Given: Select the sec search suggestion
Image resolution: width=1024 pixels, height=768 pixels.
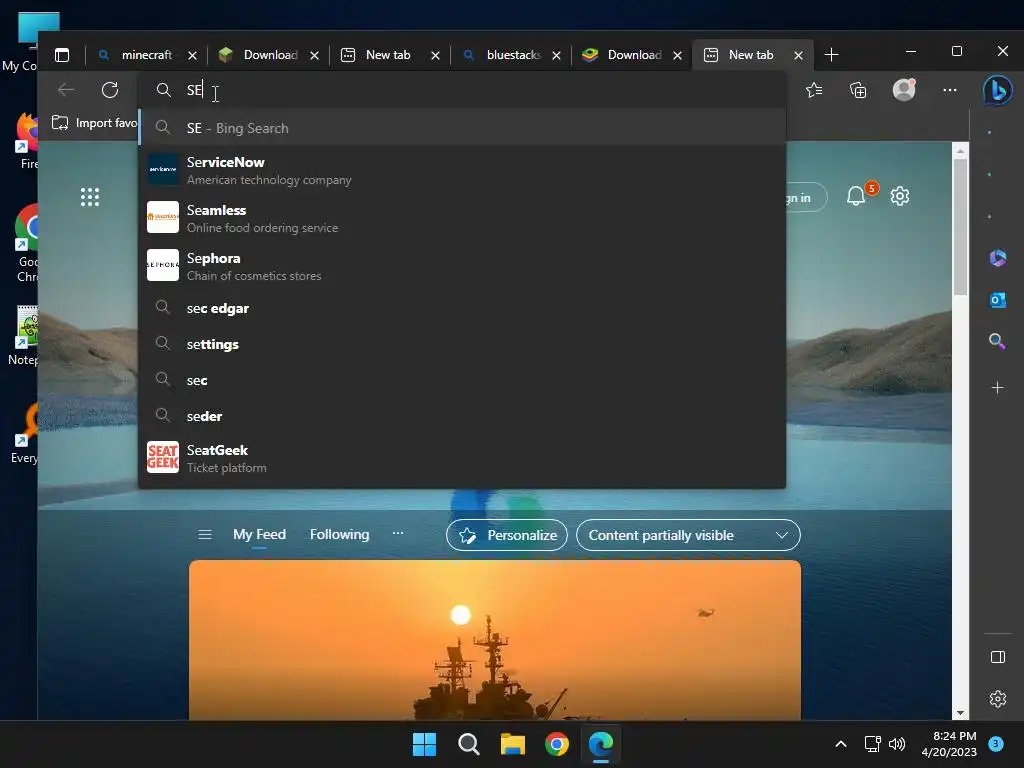Looking at the screenshot, I should (462, 380).
